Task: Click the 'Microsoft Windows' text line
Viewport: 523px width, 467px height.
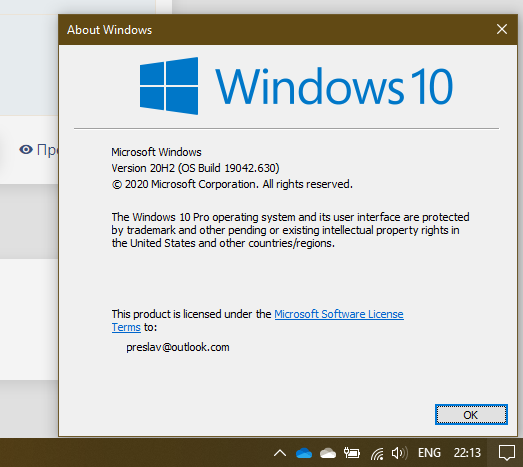Action: (156, 152)
